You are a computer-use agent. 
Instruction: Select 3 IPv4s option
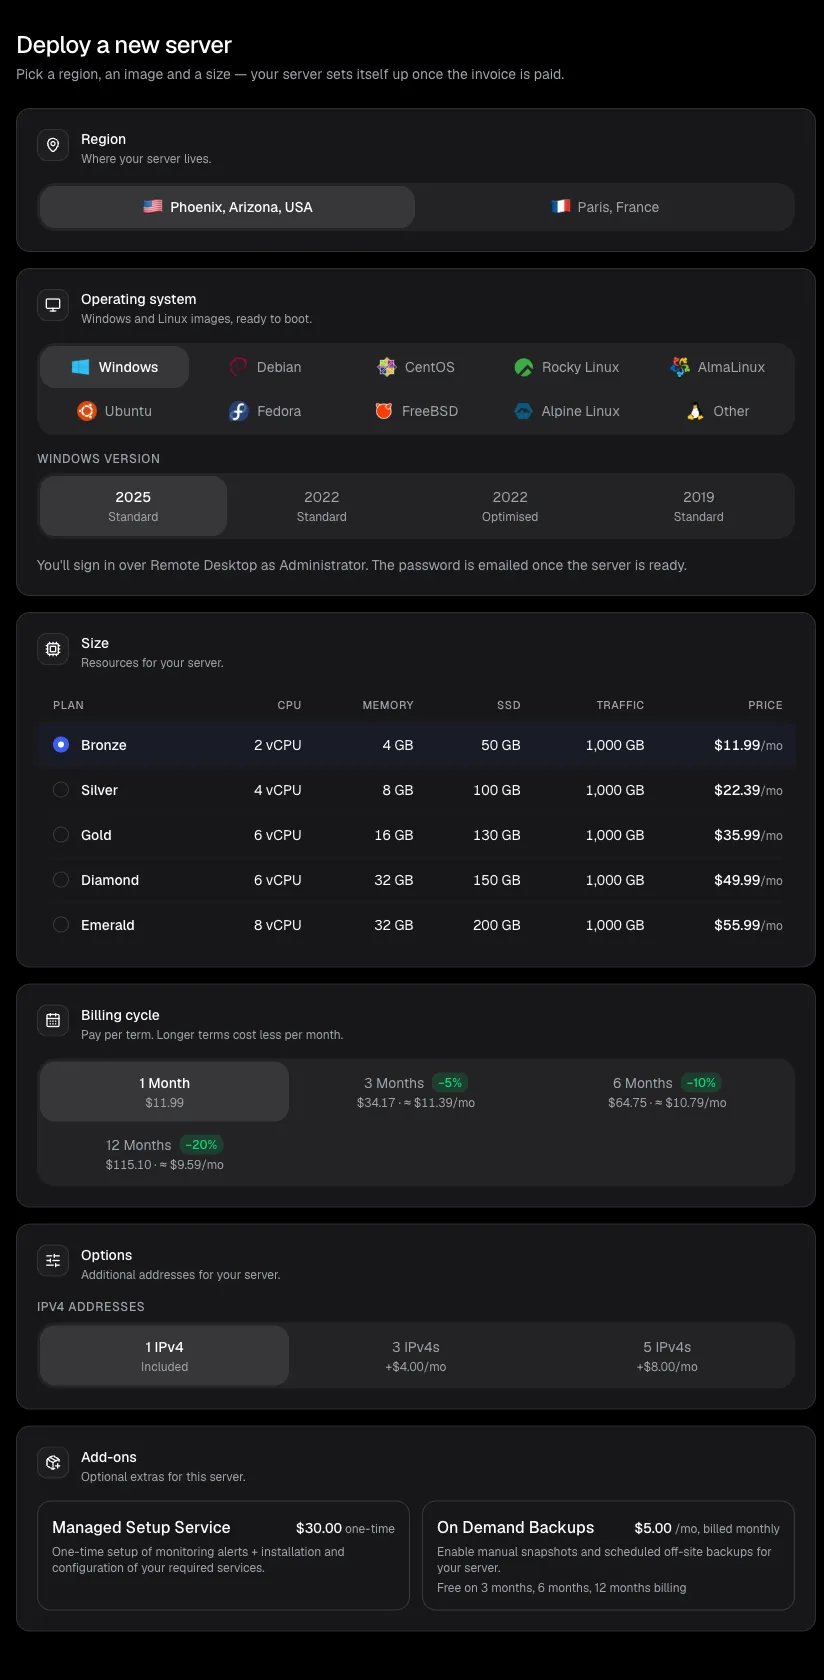[x=416, y=1356]
